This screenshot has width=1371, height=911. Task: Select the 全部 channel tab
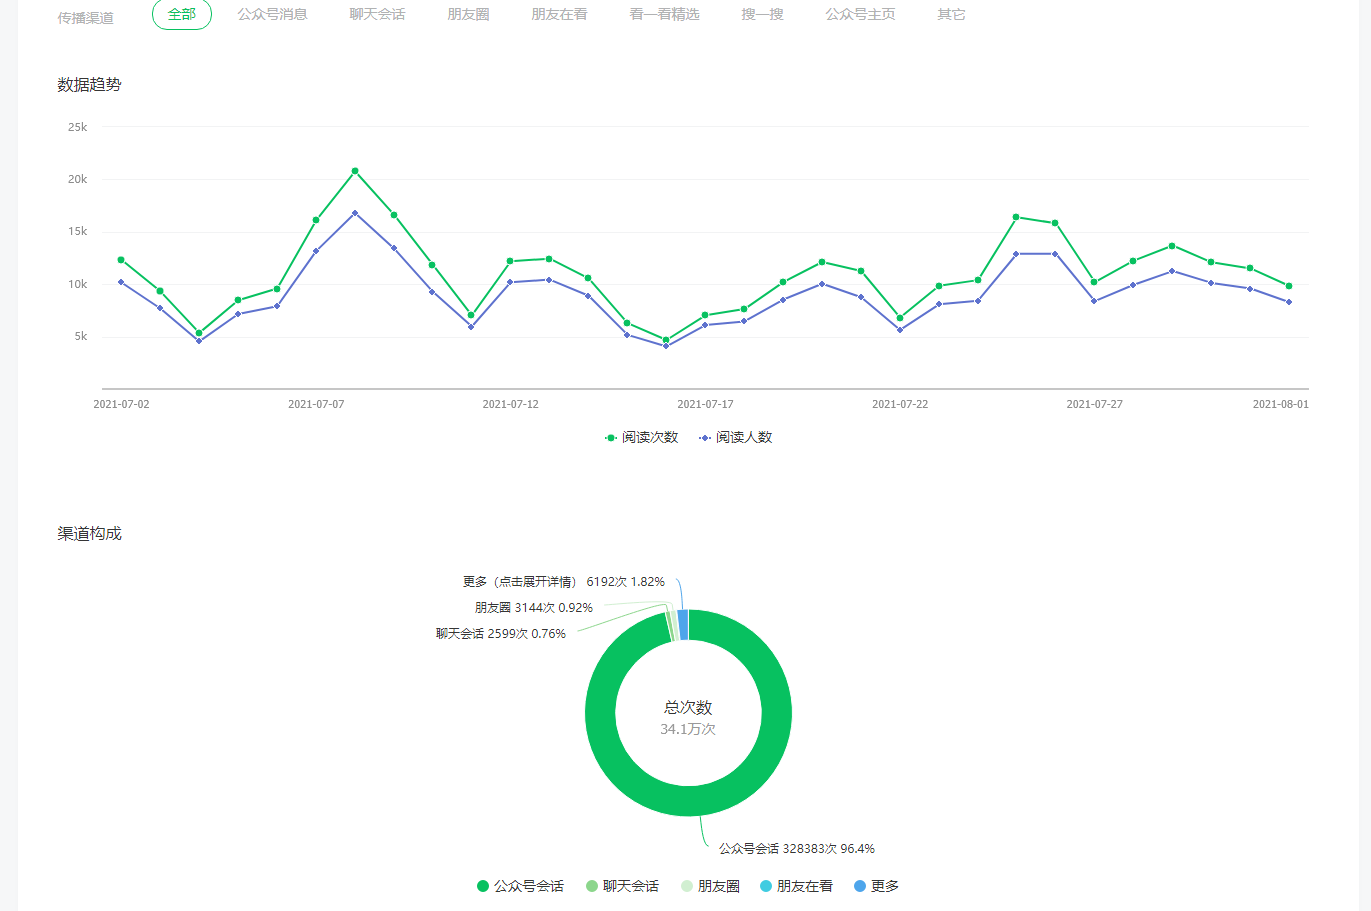click(x=182, y=15)
